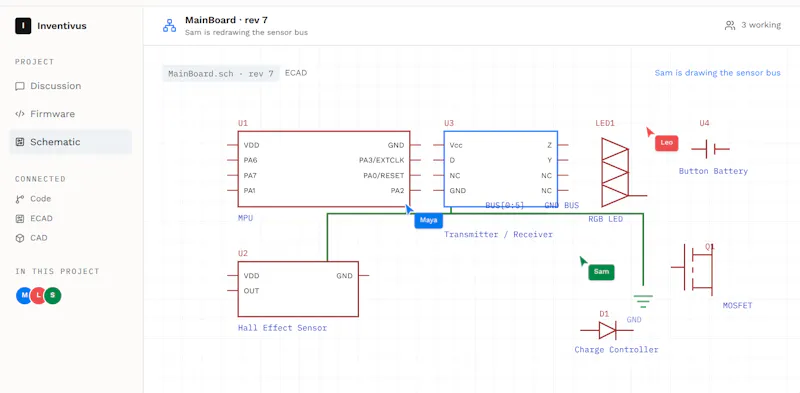Click the MainBoard.sch · rev 7 file tag
Screen dimensions: 800x393
[x=221, y=73]
